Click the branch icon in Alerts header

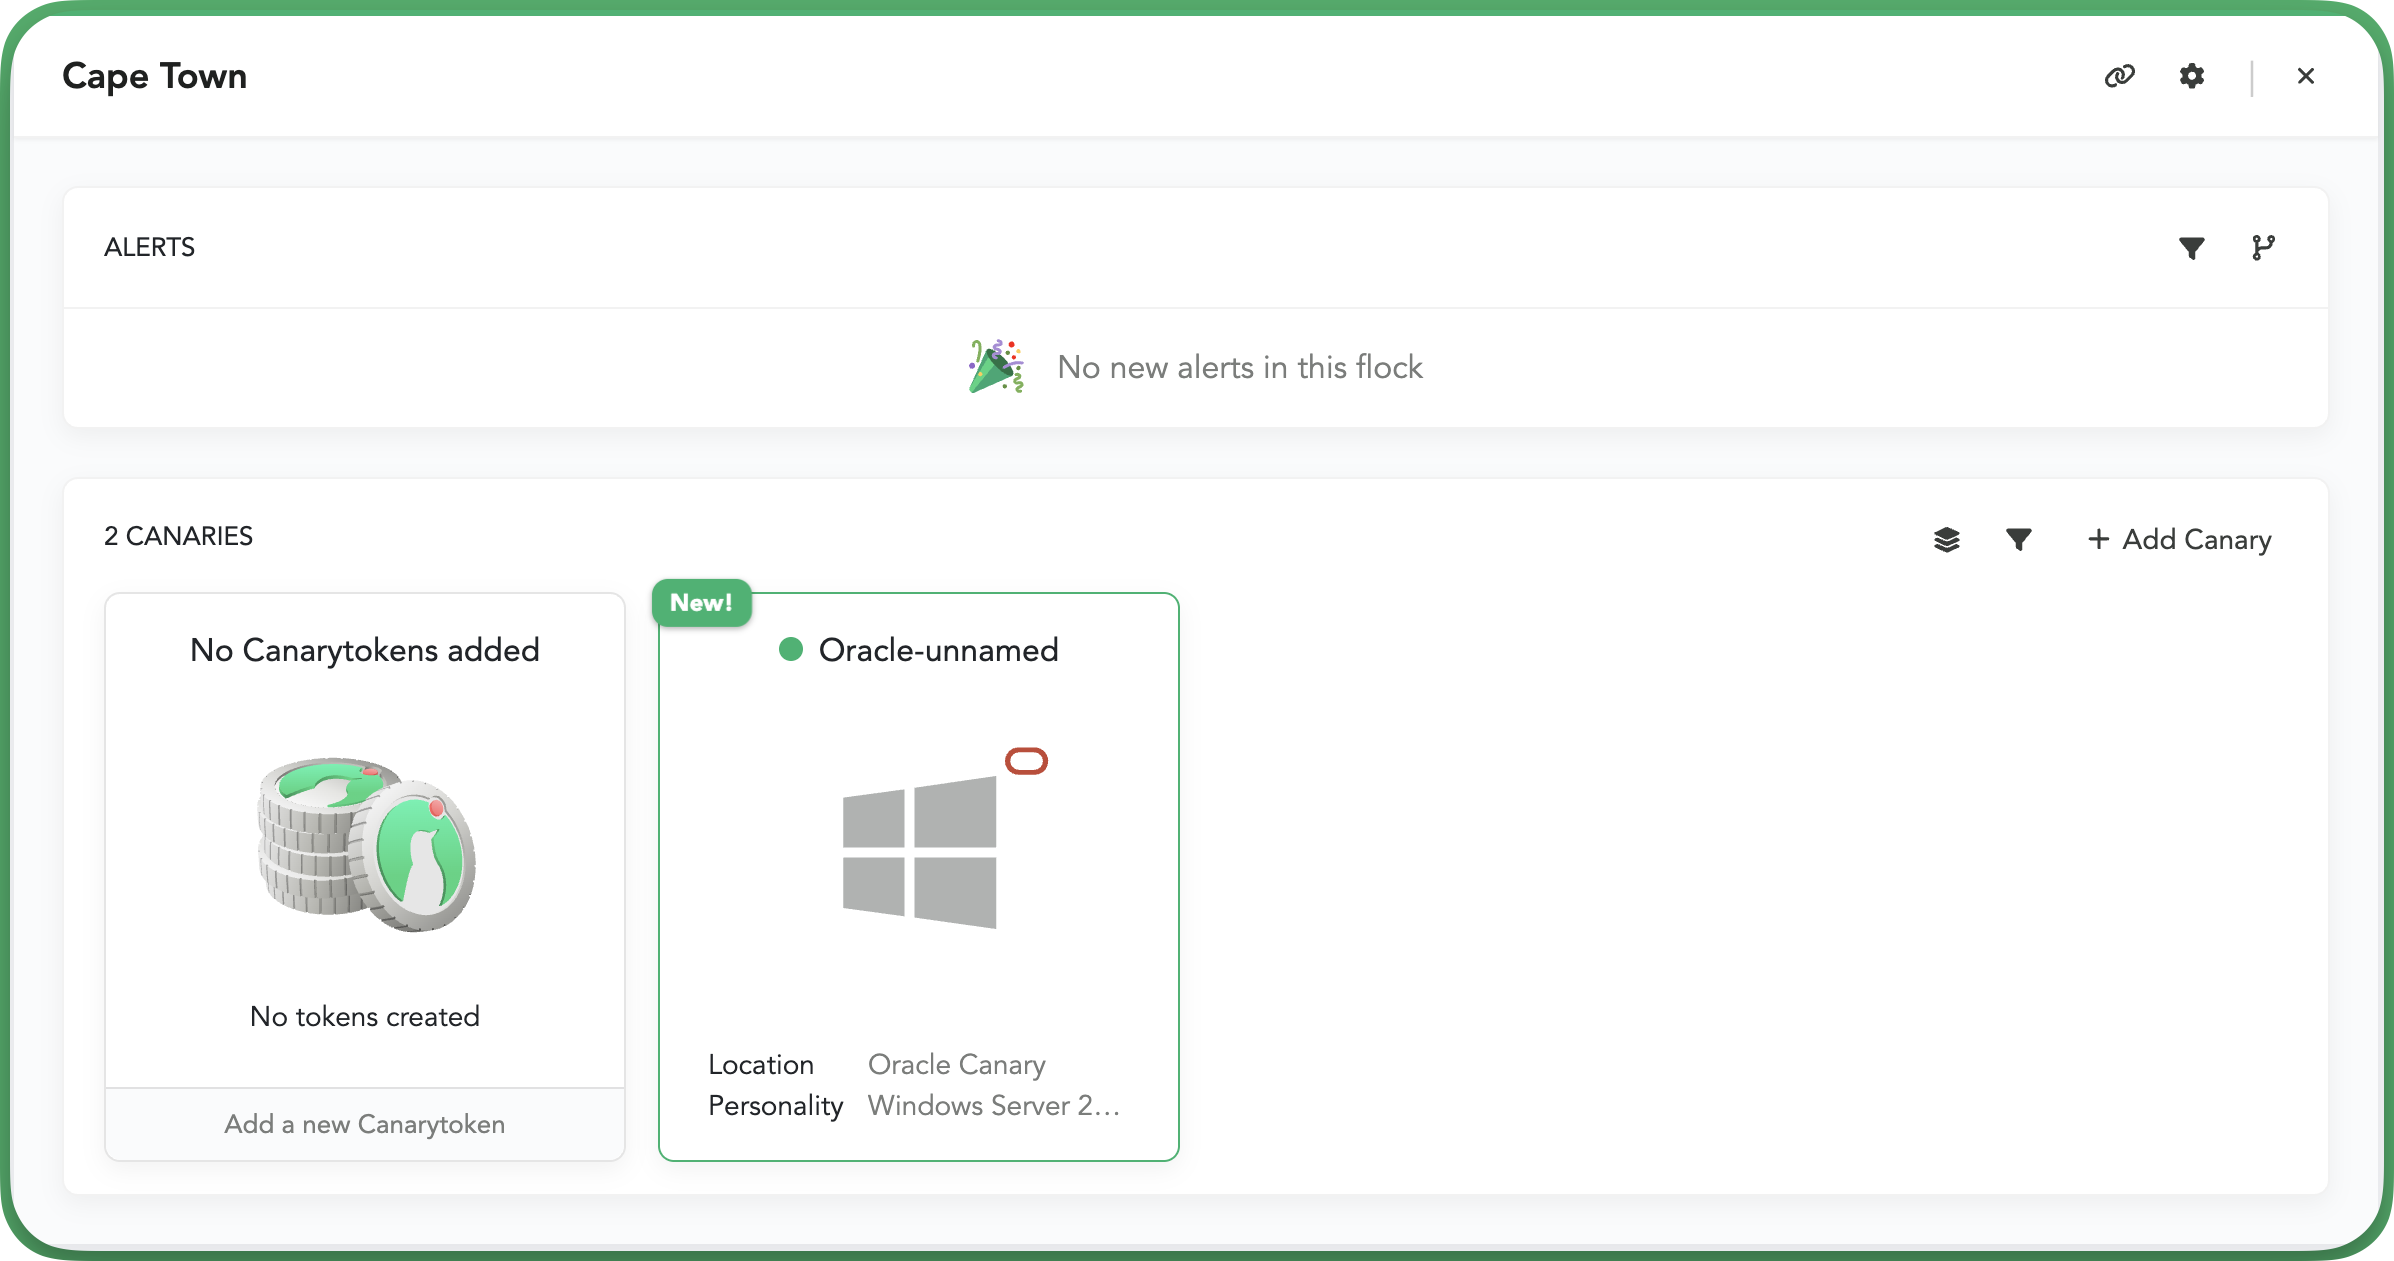(2263, 248)
